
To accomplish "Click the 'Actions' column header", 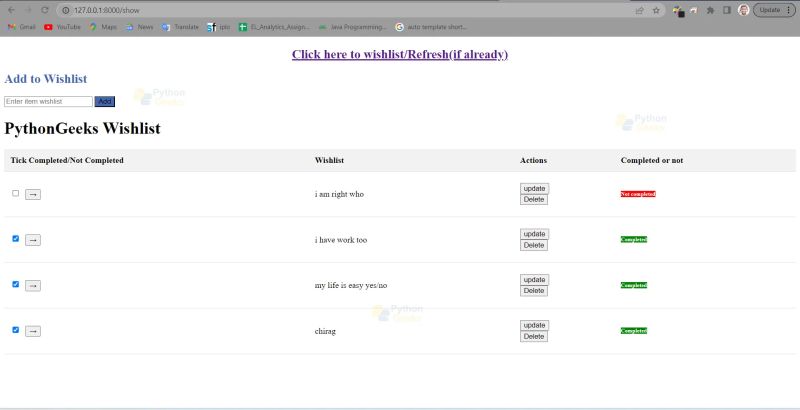I will coord(533,160).
